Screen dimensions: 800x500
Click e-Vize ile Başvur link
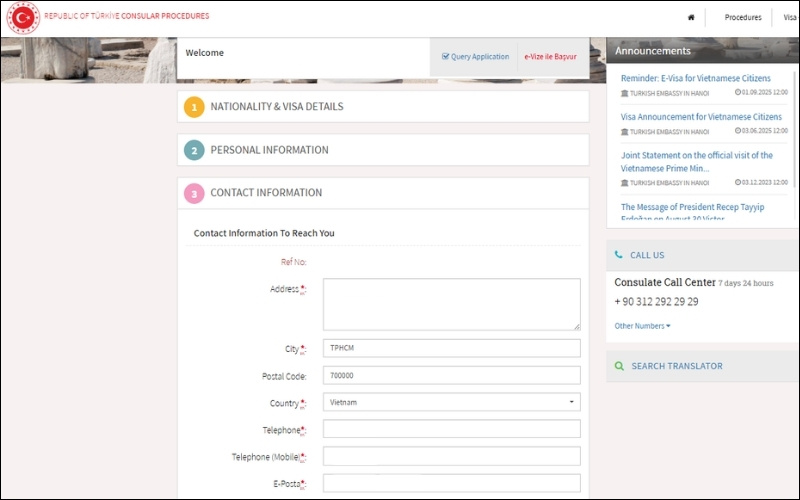click(x=550, y=57)
